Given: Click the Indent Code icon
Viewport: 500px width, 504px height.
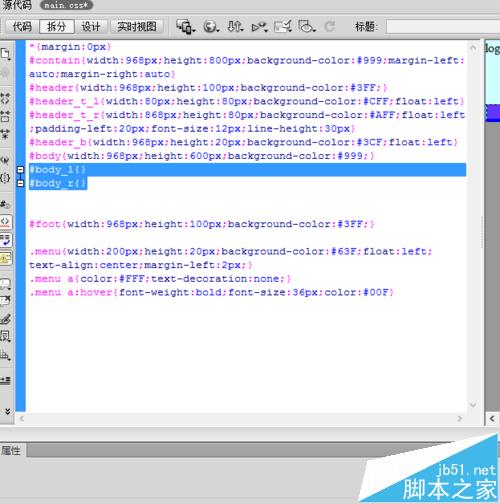Looking at the screenshot, I should point(5,380).
